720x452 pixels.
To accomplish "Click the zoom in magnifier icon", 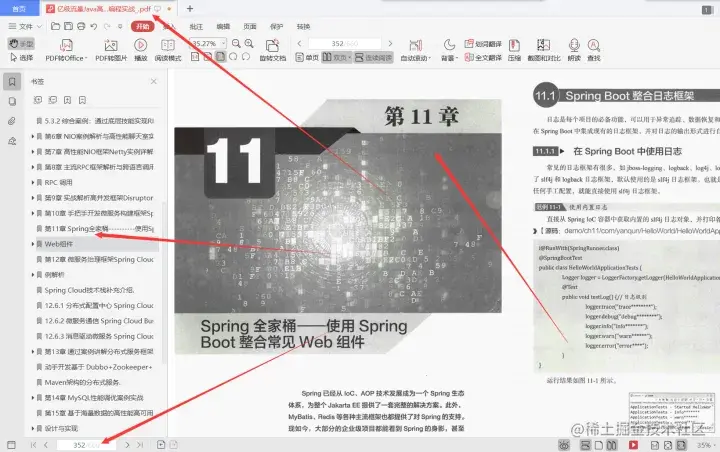I will [249, 44].
